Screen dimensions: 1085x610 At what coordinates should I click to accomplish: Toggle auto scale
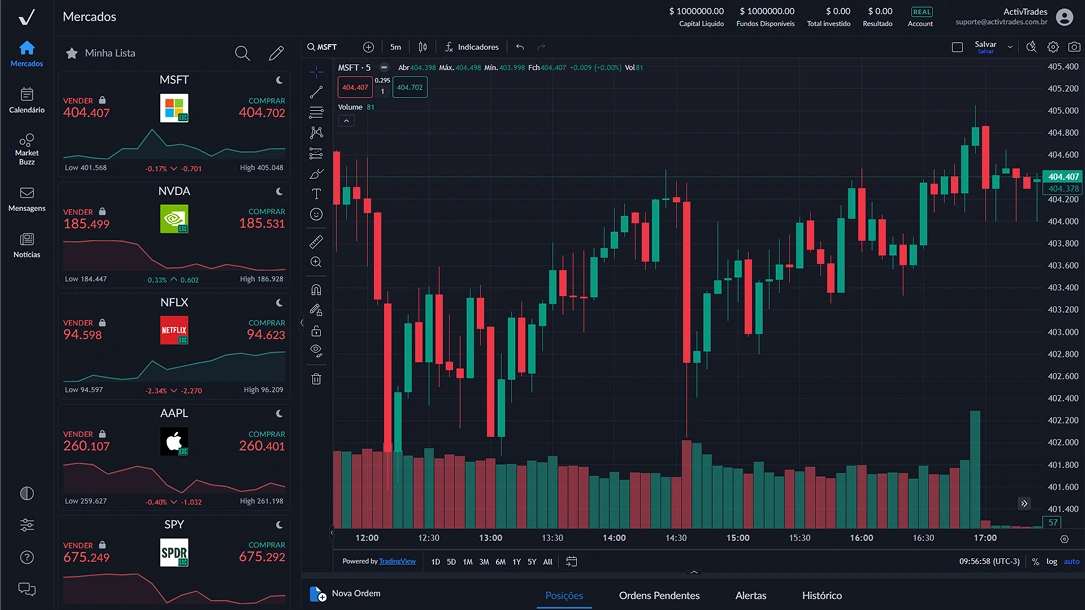1071,562
